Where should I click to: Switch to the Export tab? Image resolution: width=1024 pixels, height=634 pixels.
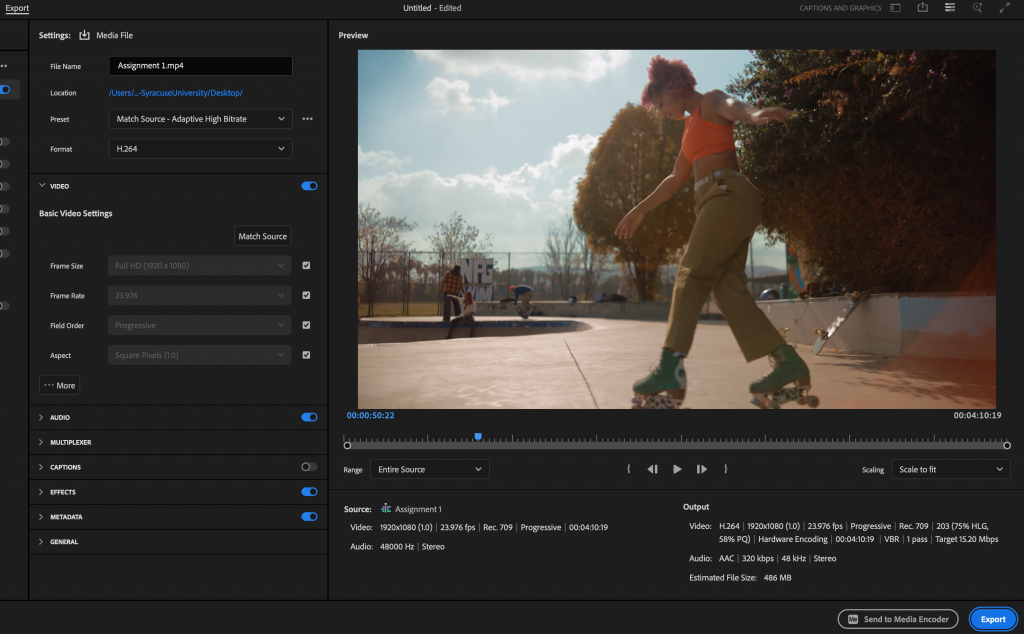pos(17,8)
